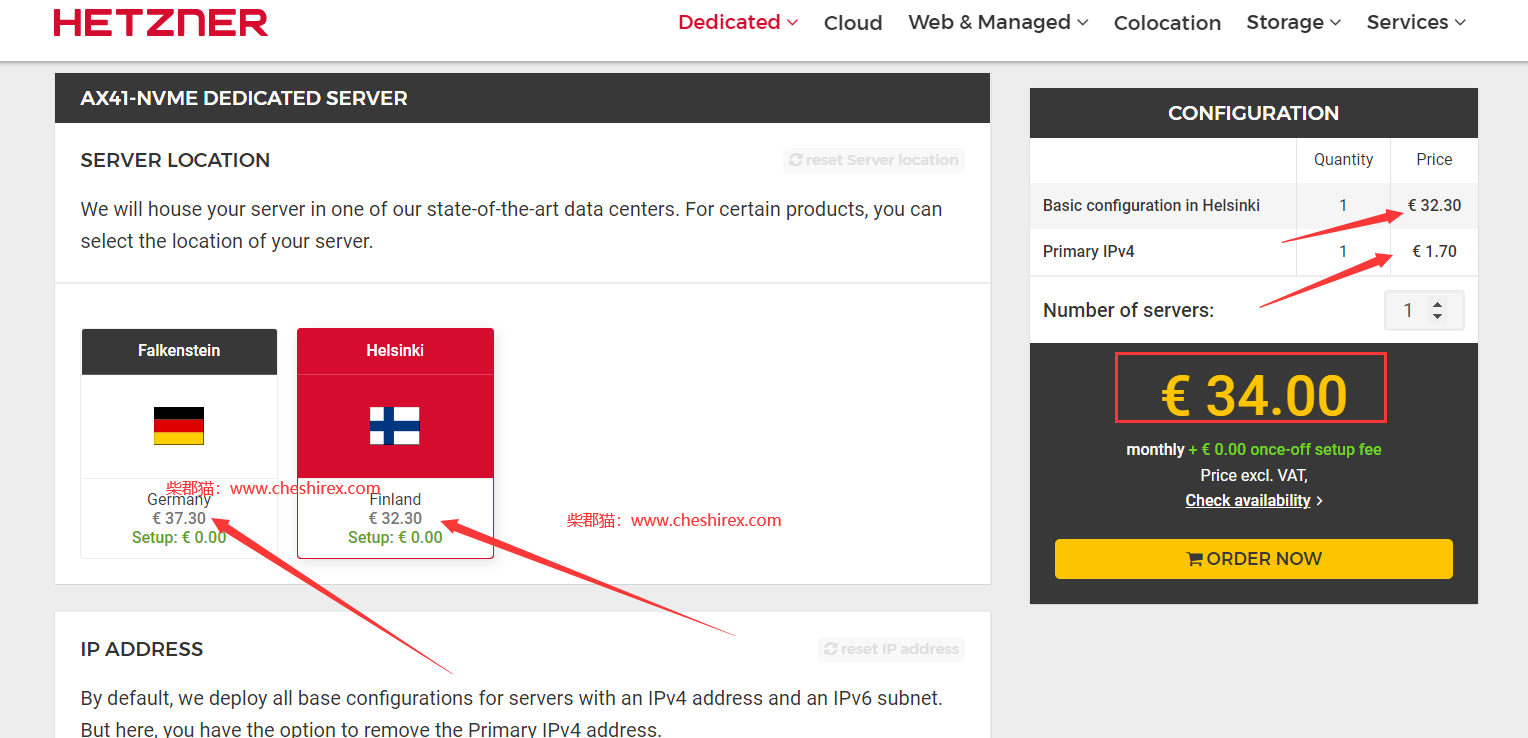Expand the Web & Managed menu

click(x=998, y=22)
